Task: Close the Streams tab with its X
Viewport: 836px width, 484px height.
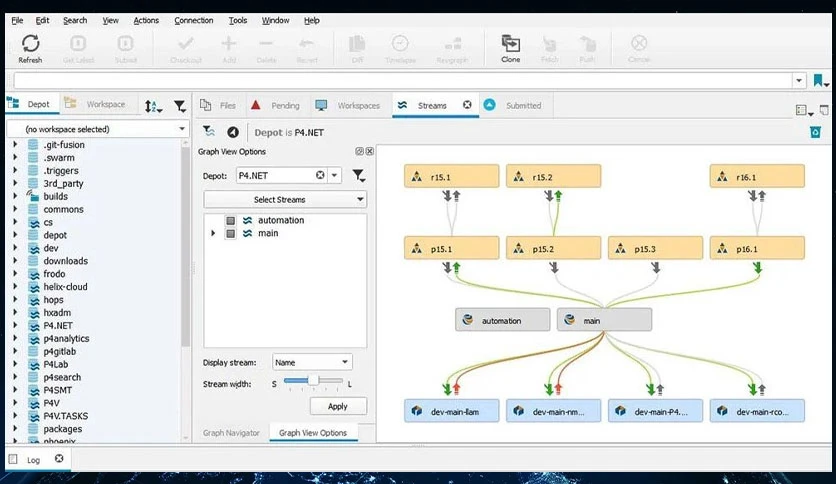Action: (x=467, y=105)
